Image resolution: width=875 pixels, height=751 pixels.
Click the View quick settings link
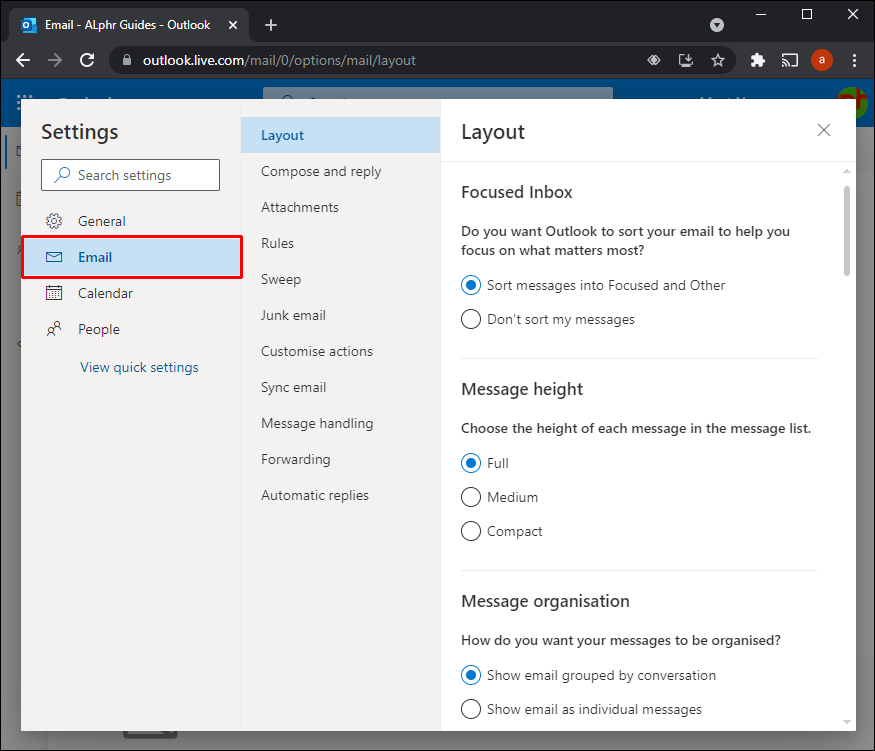pyautogui.click(x=139, y=367)
